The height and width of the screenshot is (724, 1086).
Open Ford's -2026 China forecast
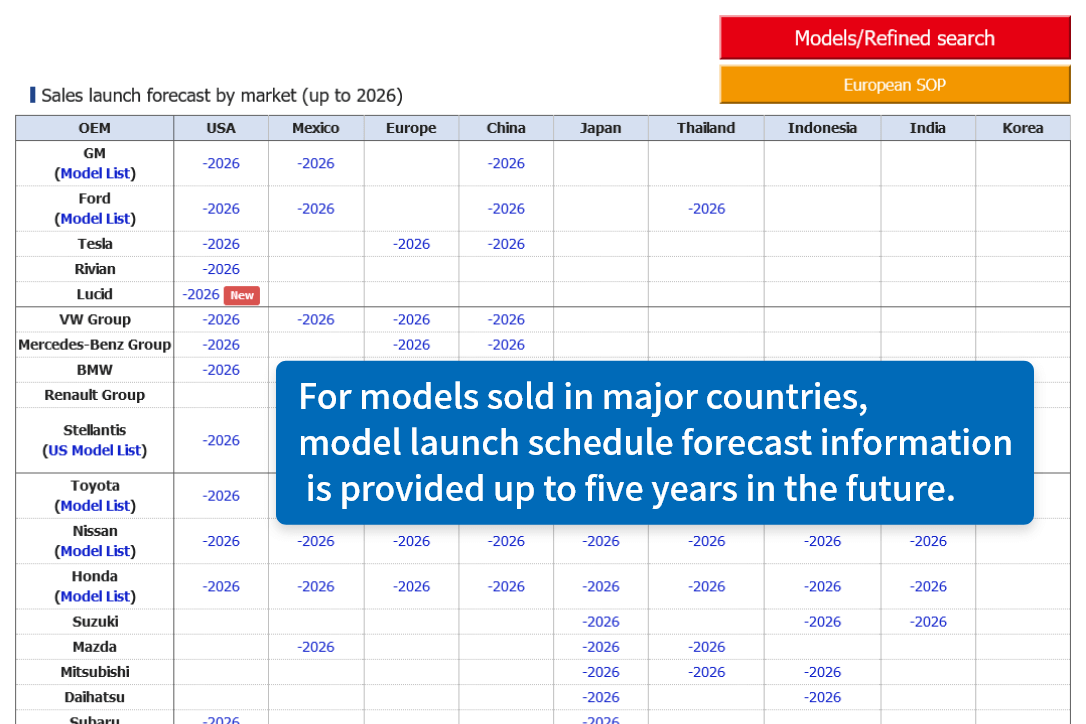[x=506, y=209]
